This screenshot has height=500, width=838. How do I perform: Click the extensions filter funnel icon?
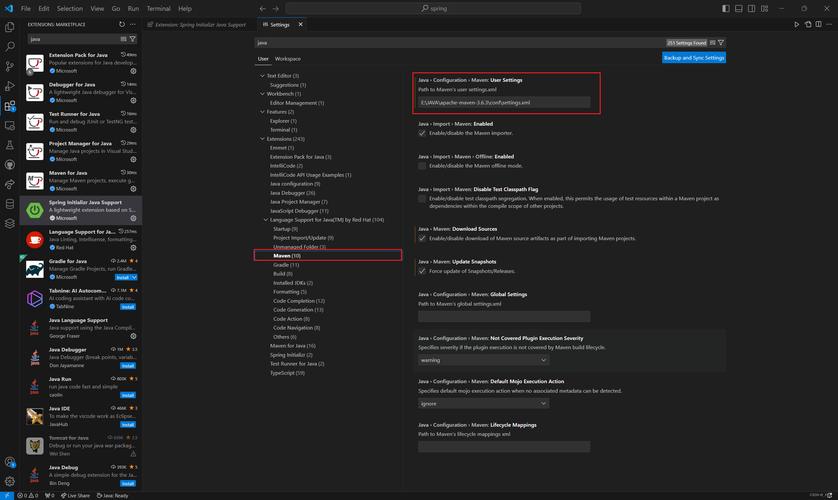coord(132,39)
